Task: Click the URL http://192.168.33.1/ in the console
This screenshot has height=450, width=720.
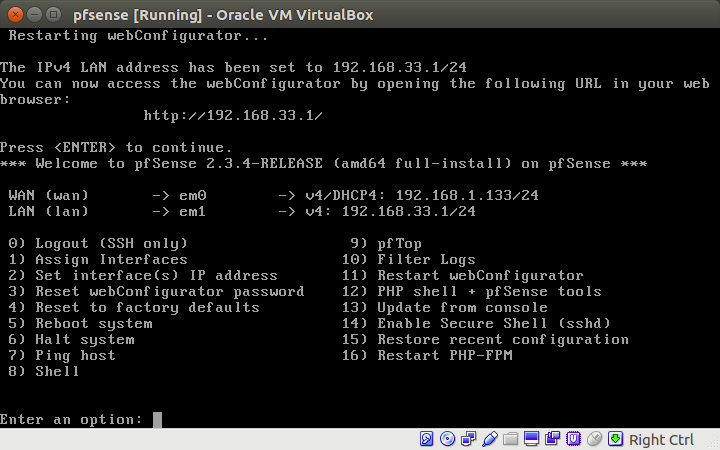Action: coord(233,115)
